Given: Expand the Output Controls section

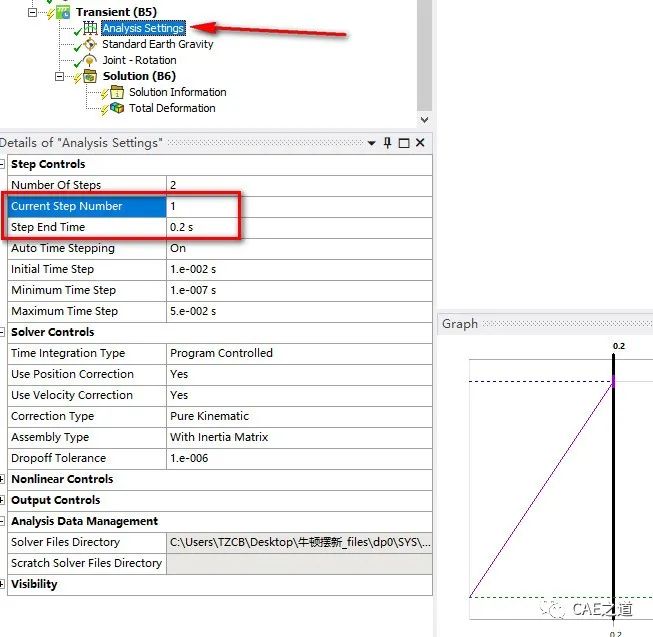Looking at the screenshot, I should tap(2, 500).
